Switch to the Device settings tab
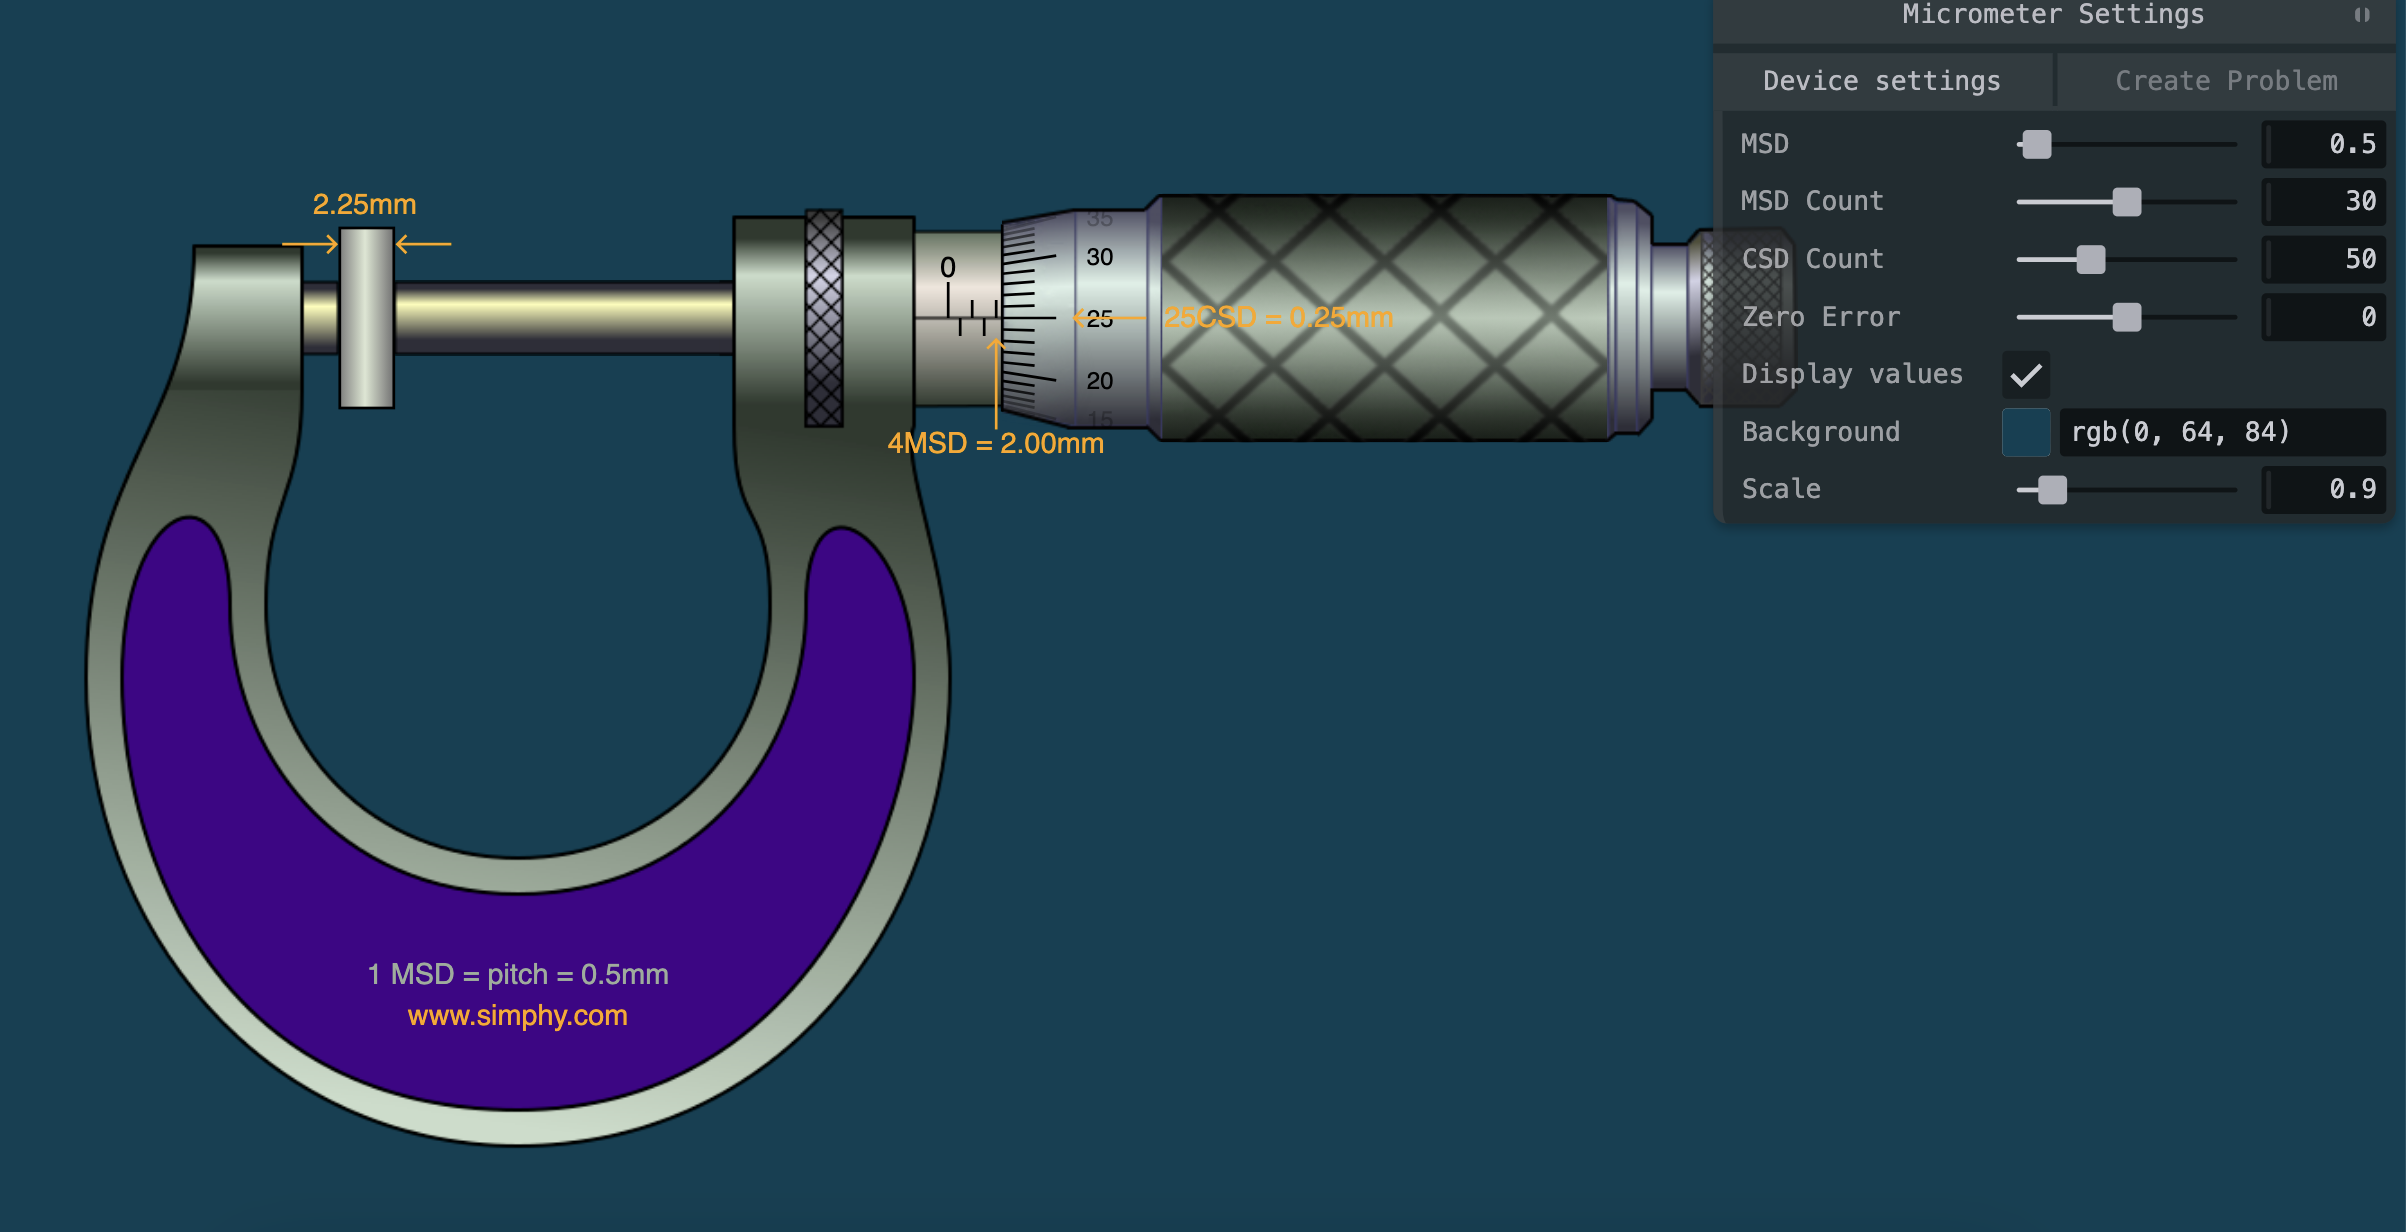 (1882, 81)
